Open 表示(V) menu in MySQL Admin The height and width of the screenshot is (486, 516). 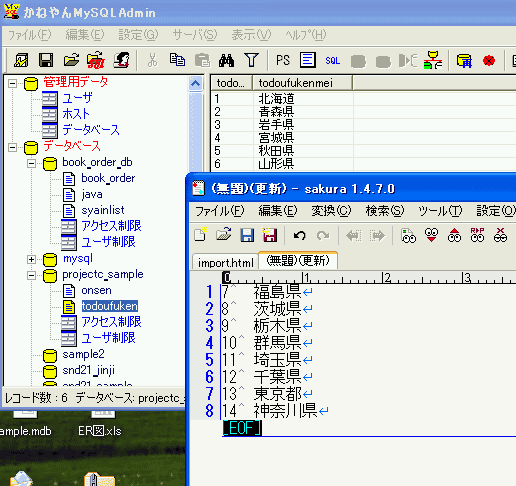[x=251, y=35]
